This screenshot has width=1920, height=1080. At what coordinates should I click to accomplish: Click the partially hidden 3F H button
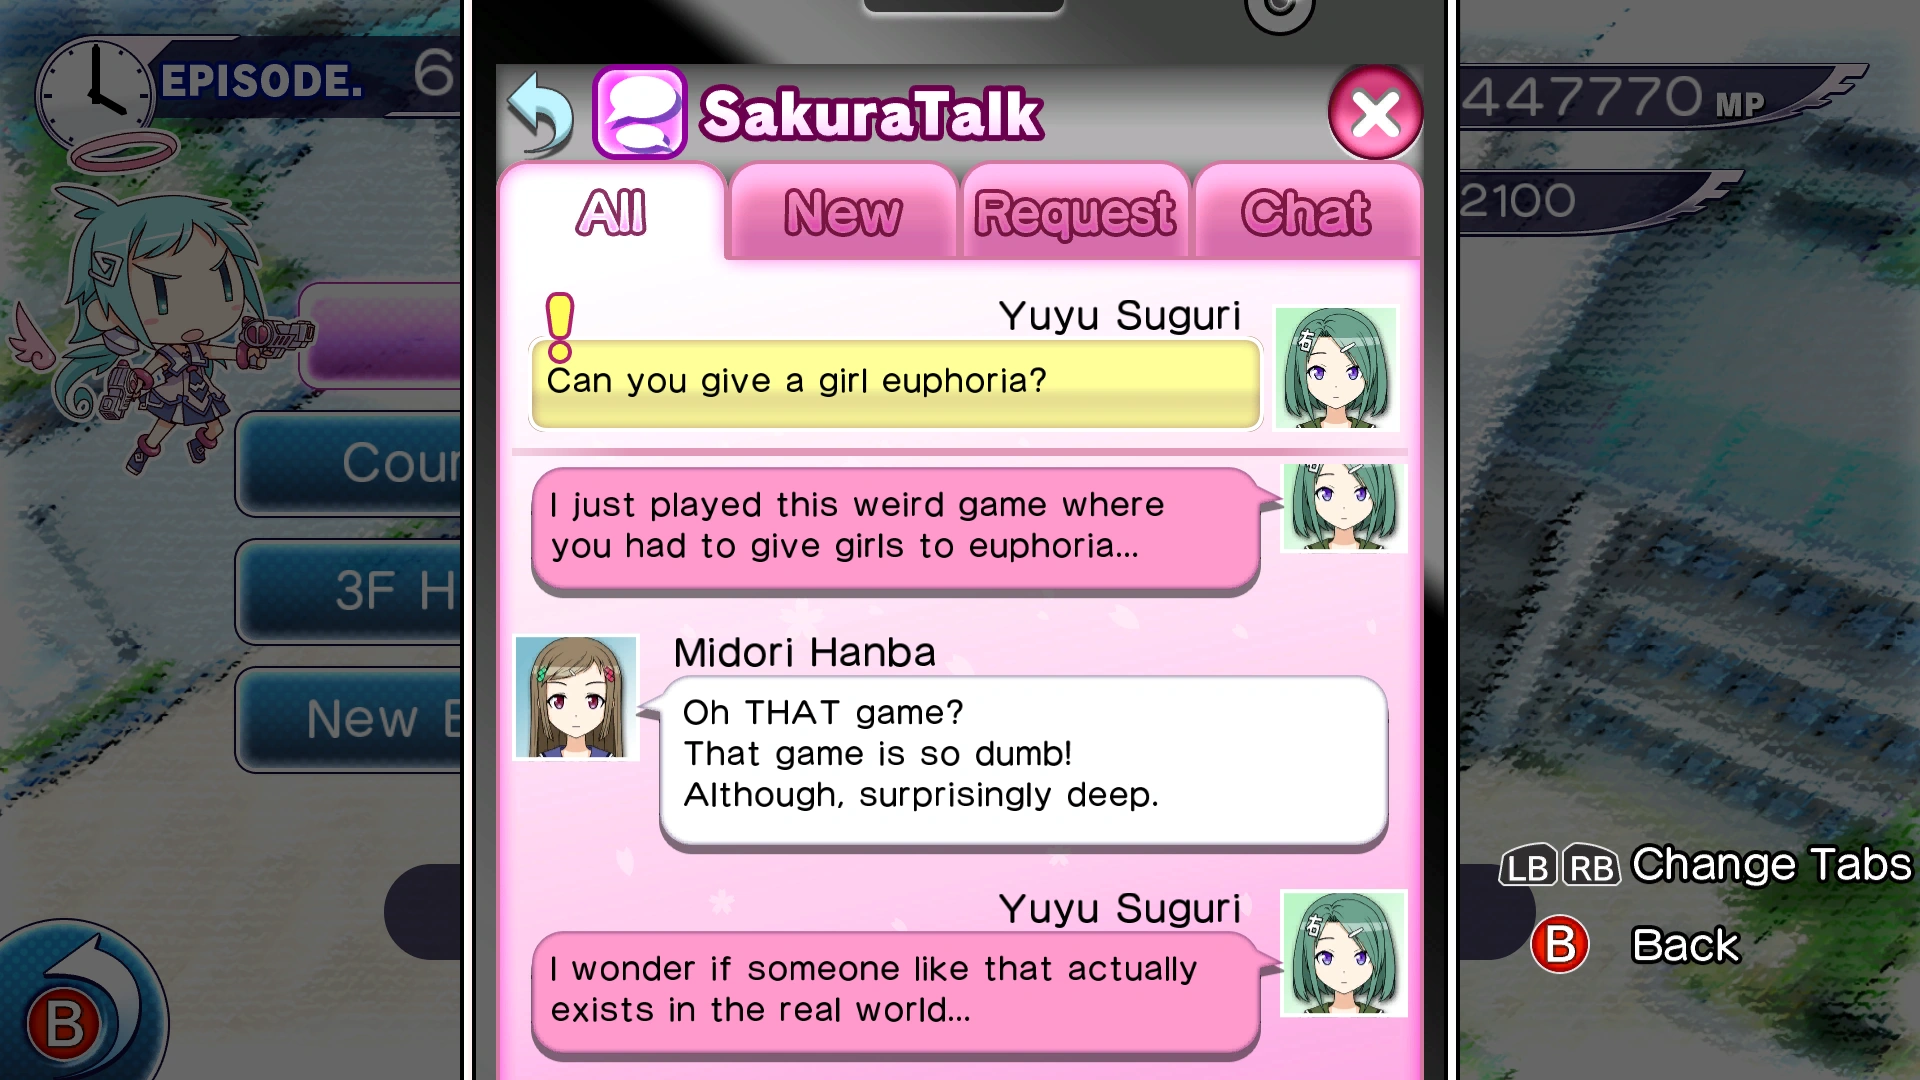350,592
